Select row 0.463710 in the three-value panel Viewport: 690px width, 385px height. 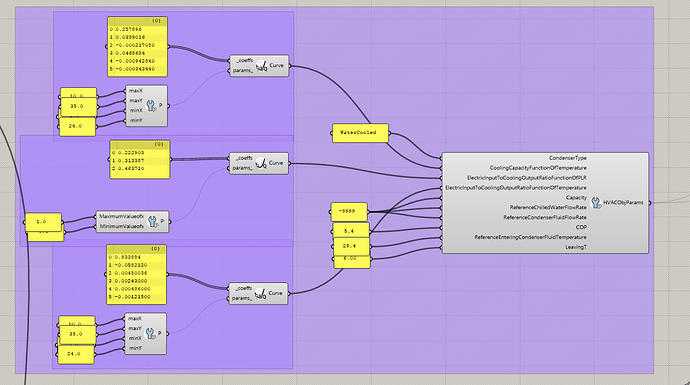[140, 169]
